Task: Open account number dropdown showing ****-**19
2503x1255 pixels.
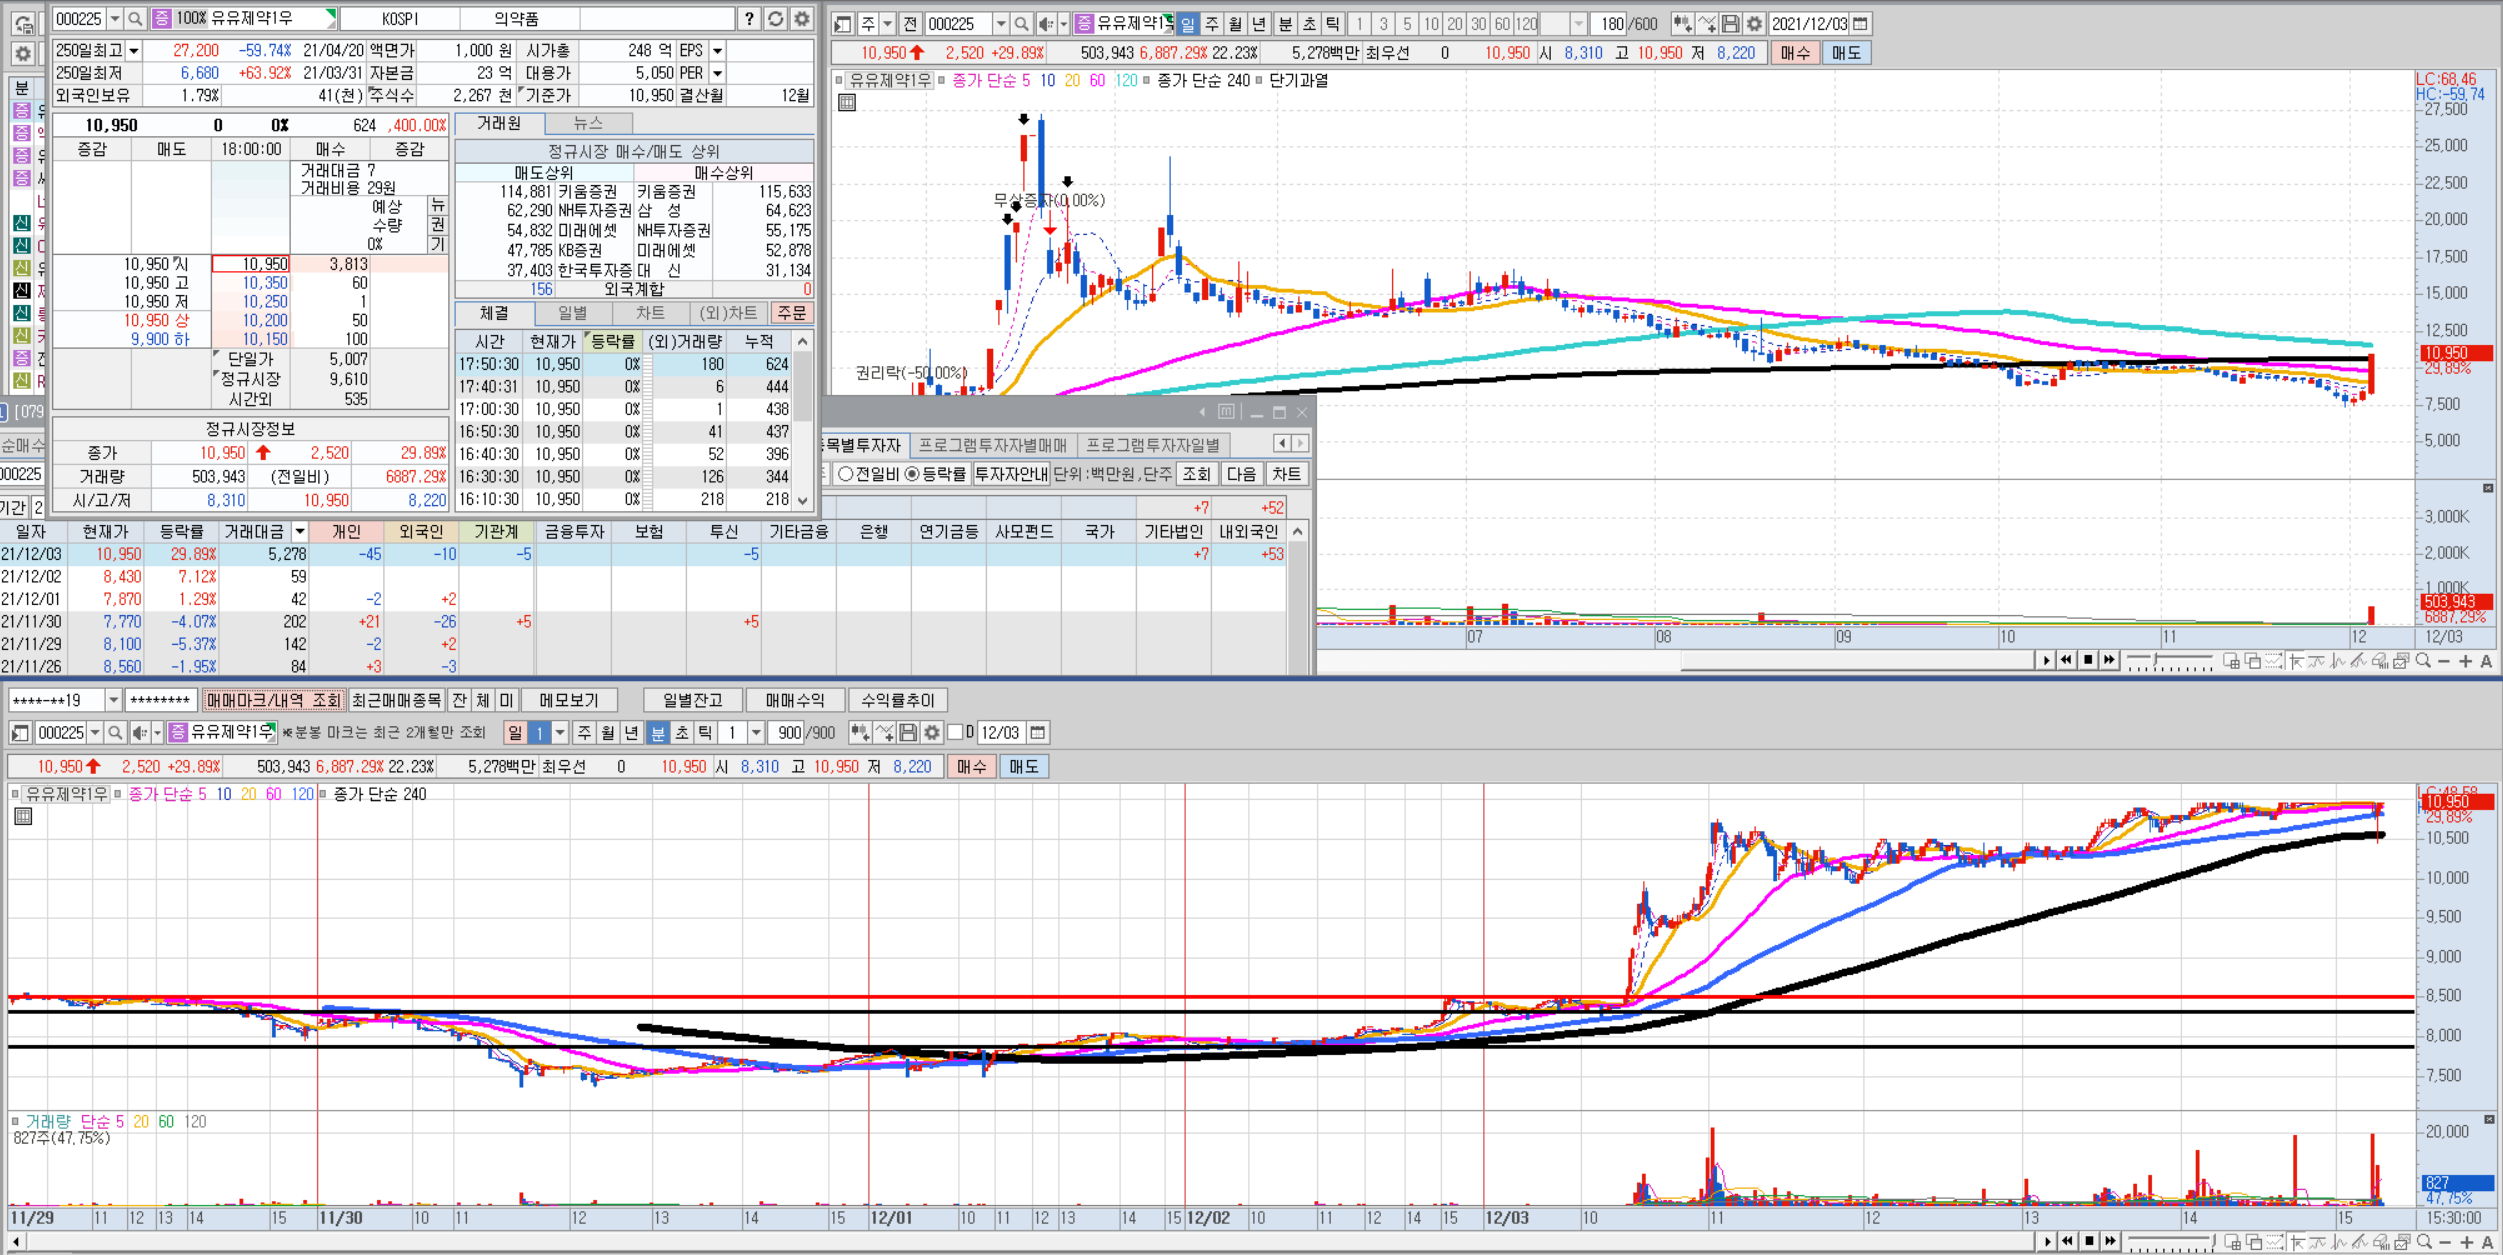Action: (113, 700)
